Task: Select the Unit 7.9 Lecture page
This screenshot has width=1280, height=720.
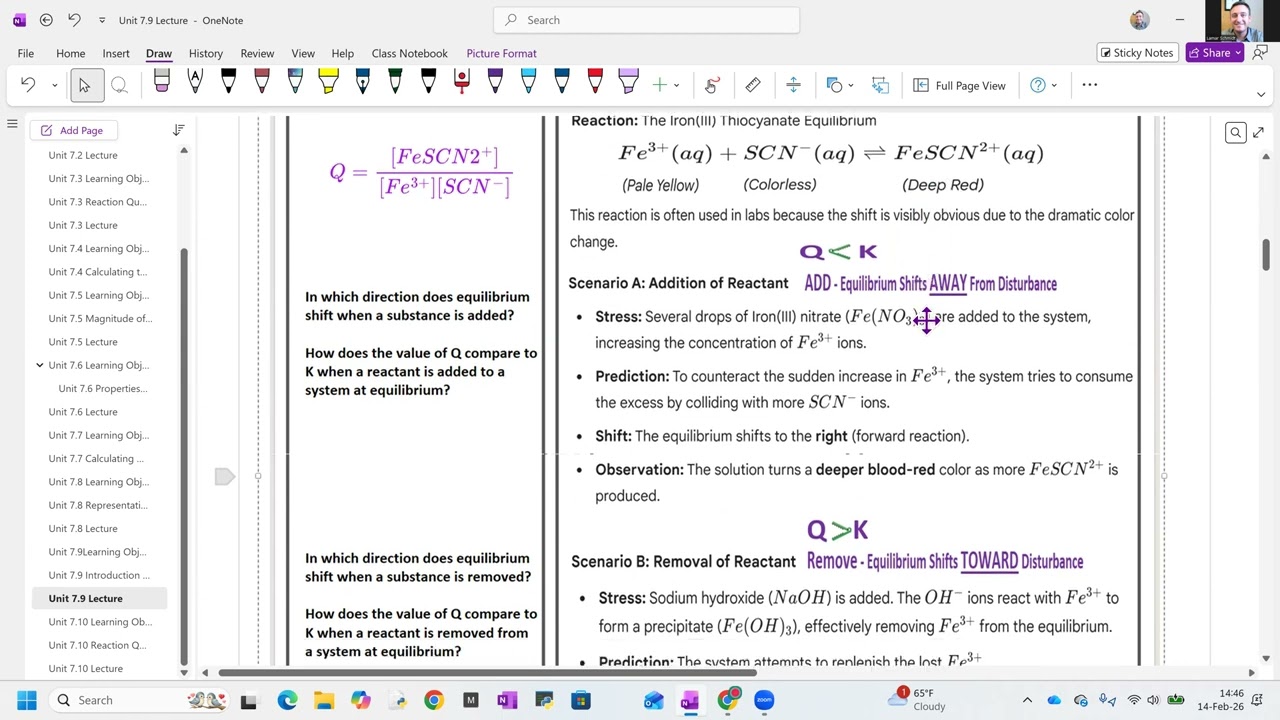Action: point(86,598)
